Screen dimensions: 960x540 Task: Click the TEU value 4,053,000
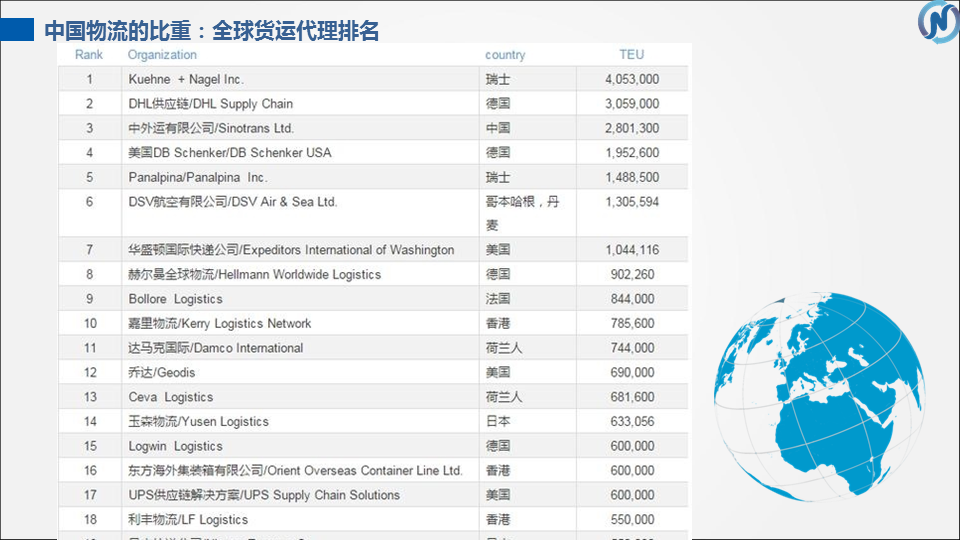pyautogui.click(x=632, y=79)
